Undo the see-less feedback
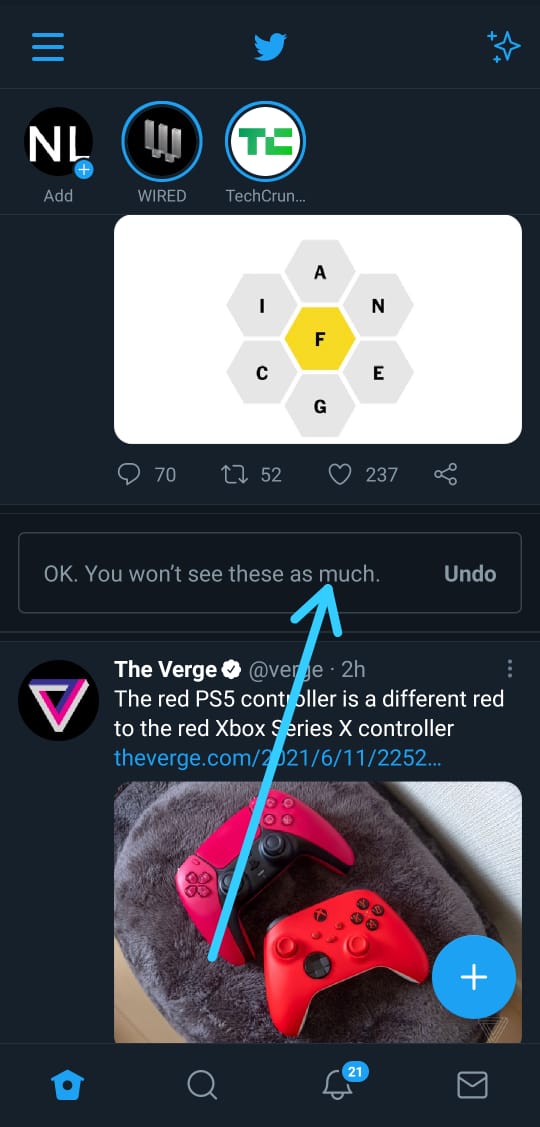 pos(470,574)
